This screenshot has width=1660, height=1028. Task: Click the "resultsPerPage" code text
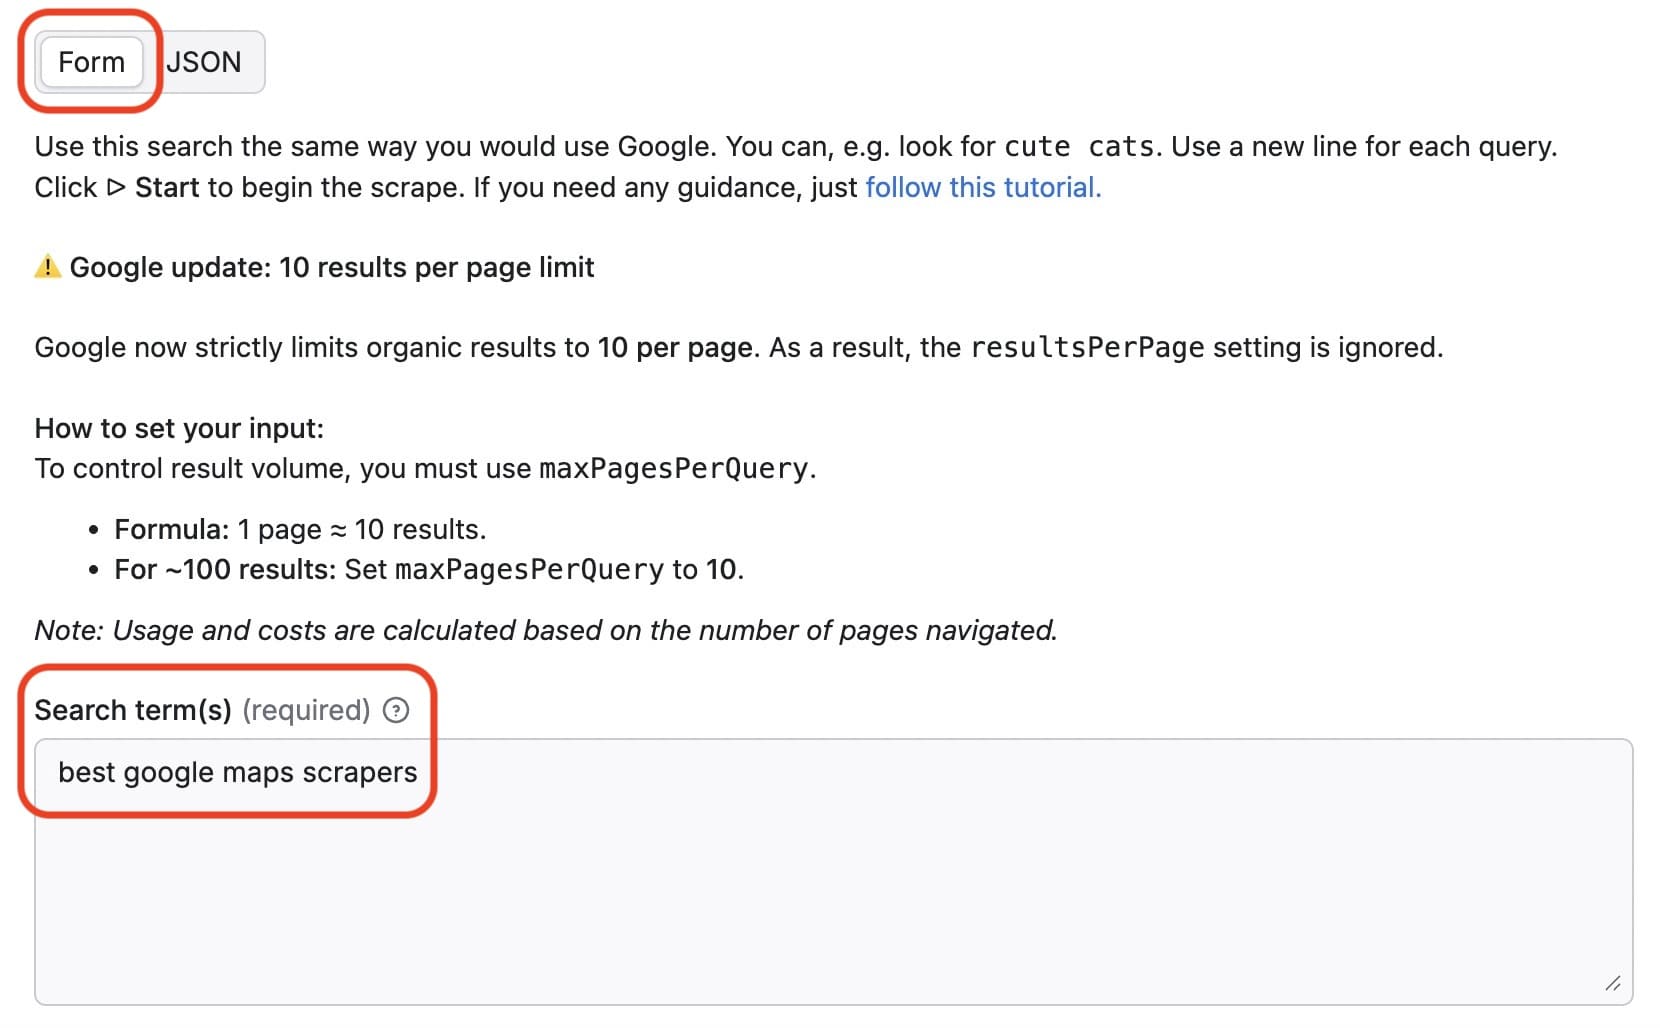click(x=1087, y=348)
